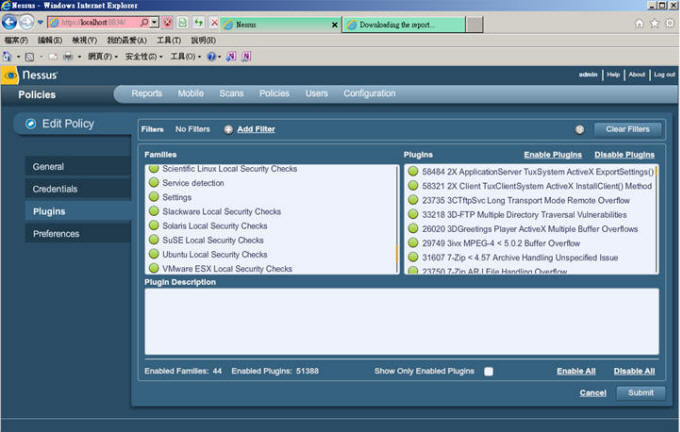Open browser Tools gear icon
The width and height of the screenshot is (680, 432).
coord(670,23)
